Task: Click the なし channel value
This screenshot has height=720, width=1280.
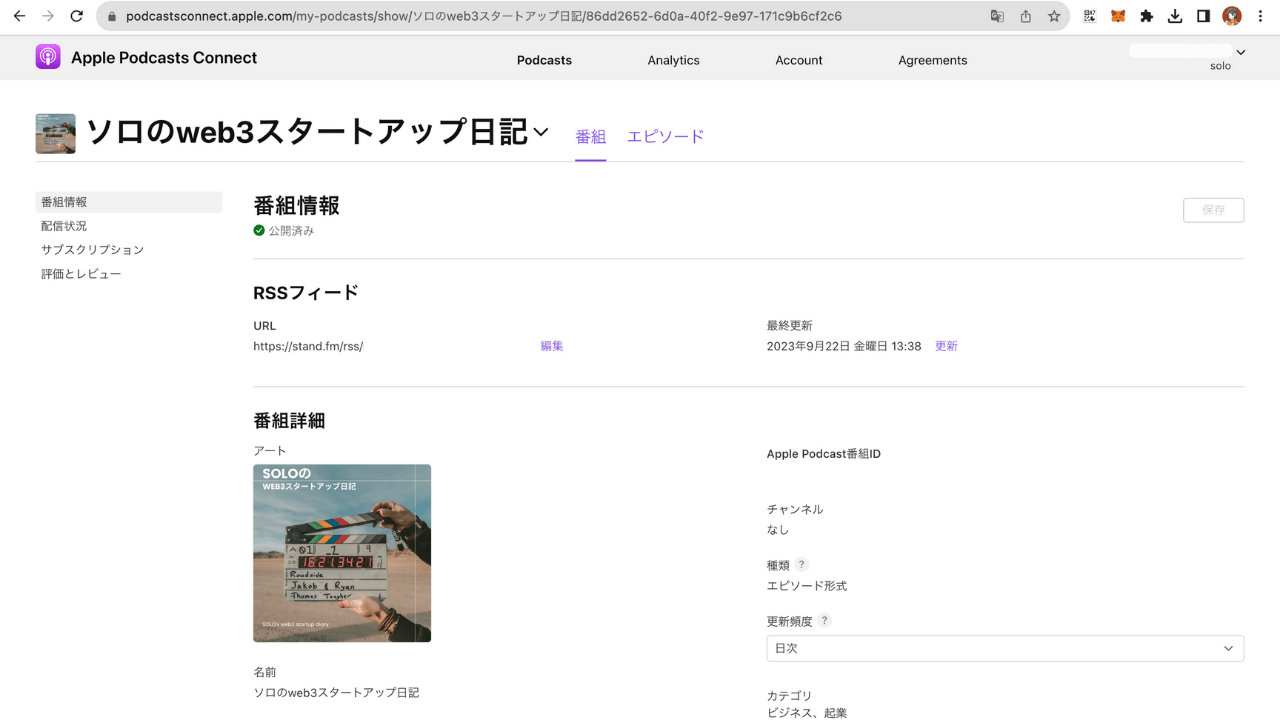Action: tap(778, 530)
